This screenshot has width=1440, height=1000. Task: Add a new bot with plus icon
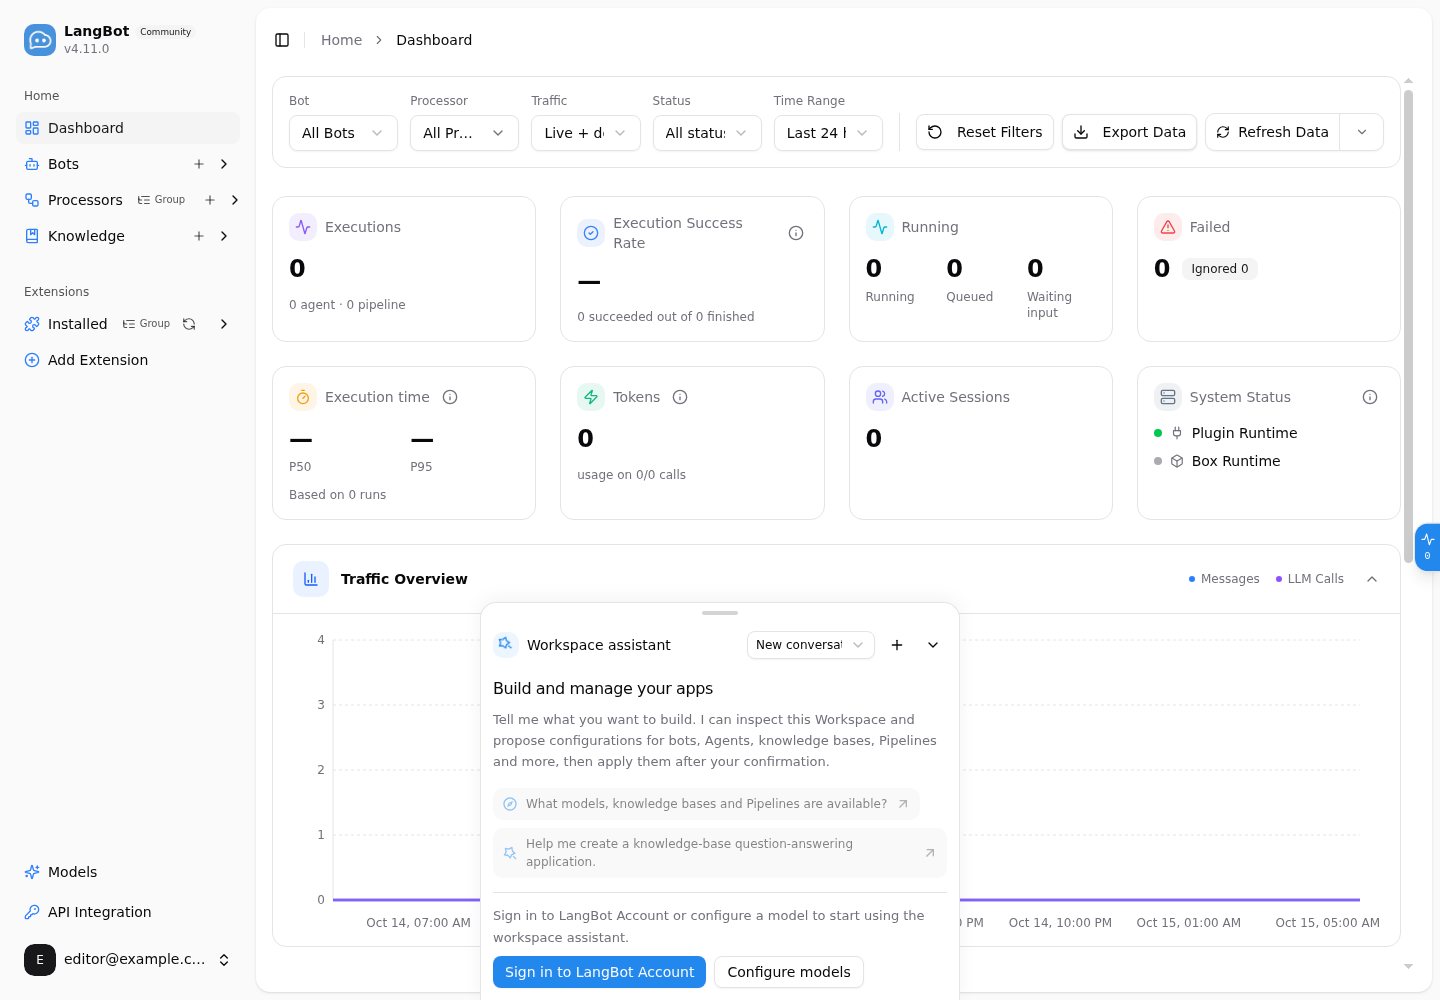199,164
